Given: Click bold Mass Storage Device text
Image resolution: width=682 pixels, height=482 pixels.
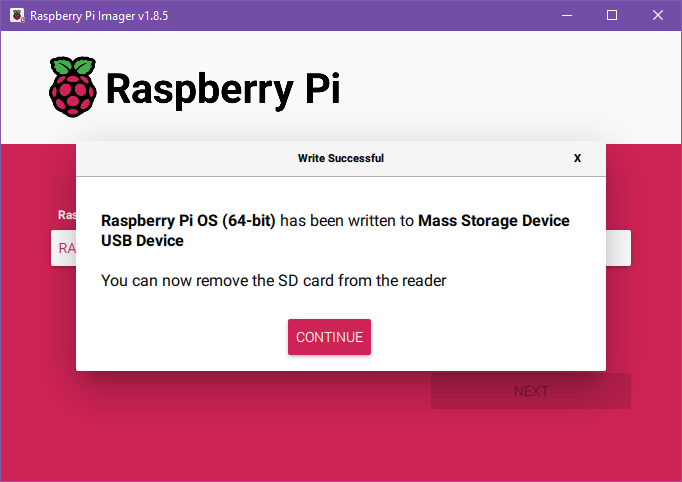Looking at the screenshot, I should [x=494, y=221].
